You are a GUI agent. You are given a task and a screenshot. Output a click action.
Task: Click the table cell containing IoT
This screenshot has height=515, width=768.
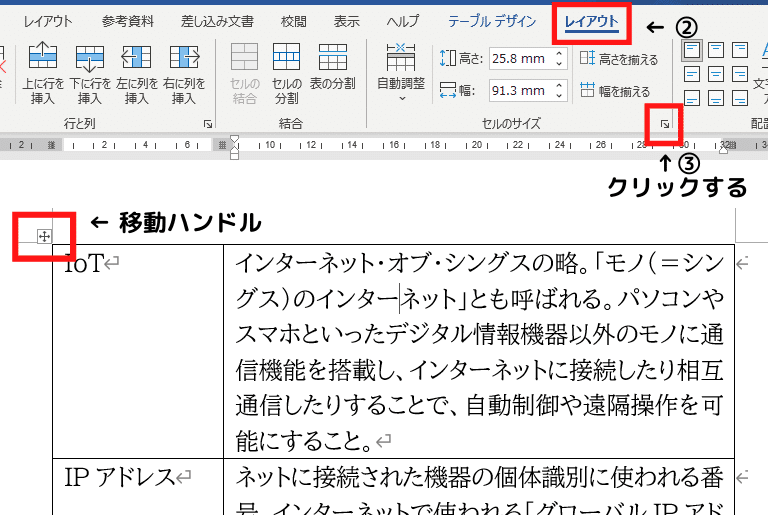138,351
